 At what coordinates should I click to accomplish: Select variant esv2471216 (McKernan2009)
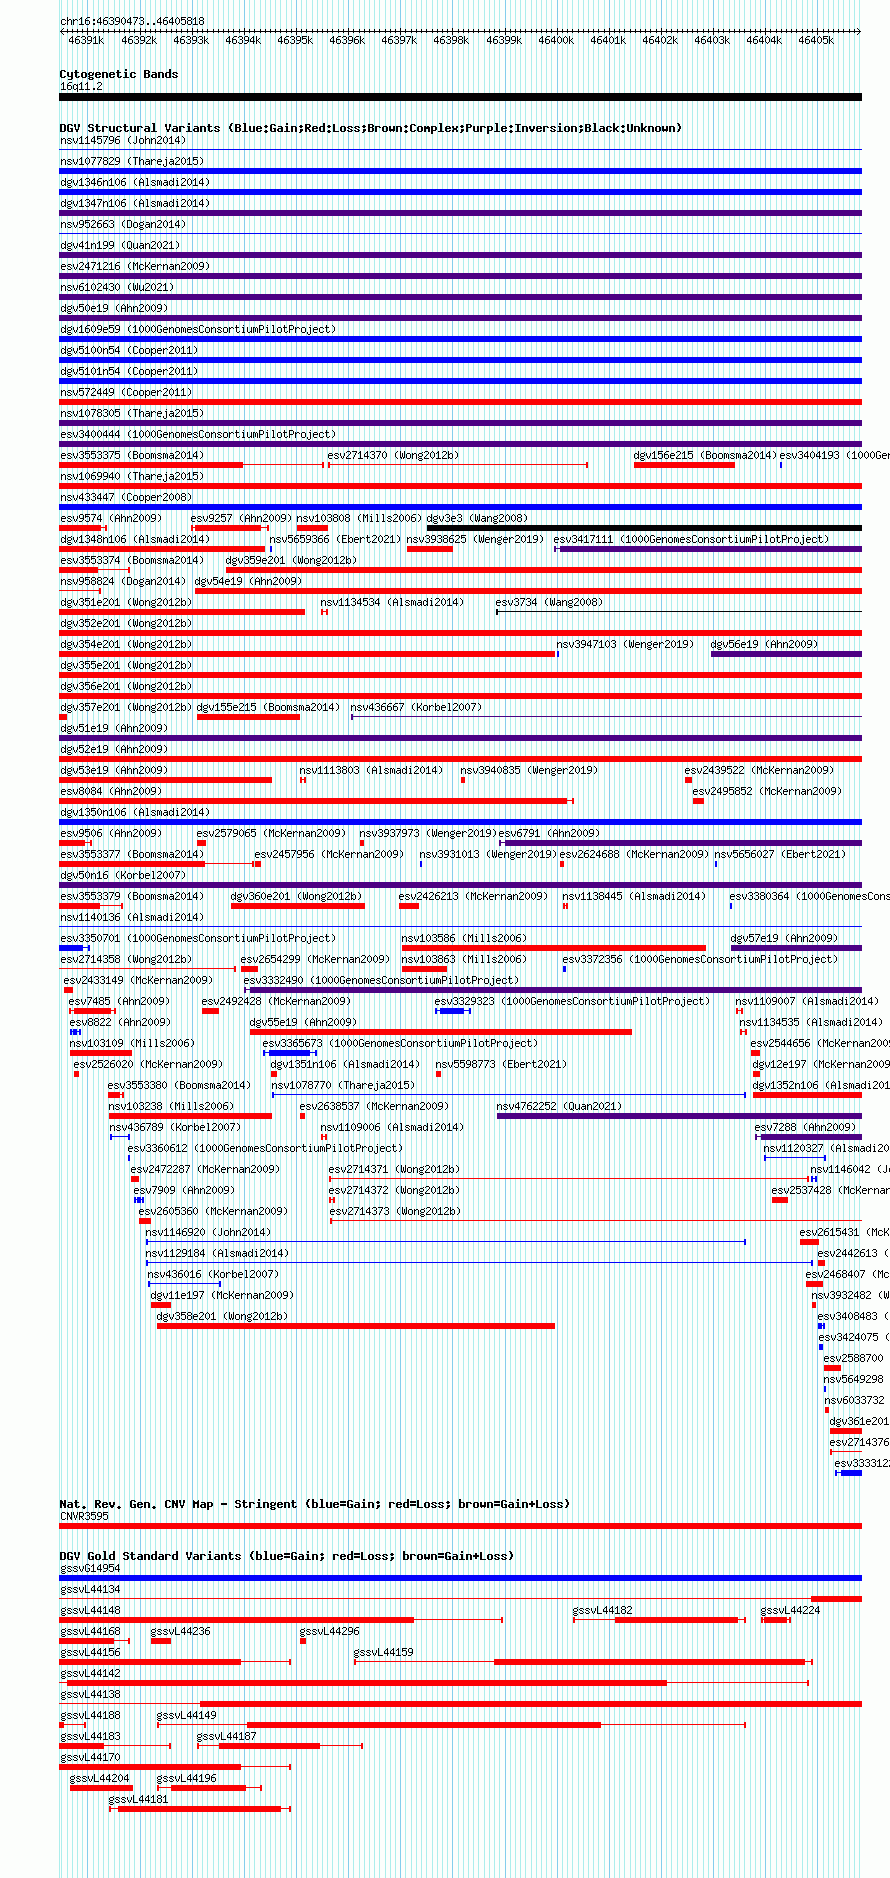pos(135,266)
